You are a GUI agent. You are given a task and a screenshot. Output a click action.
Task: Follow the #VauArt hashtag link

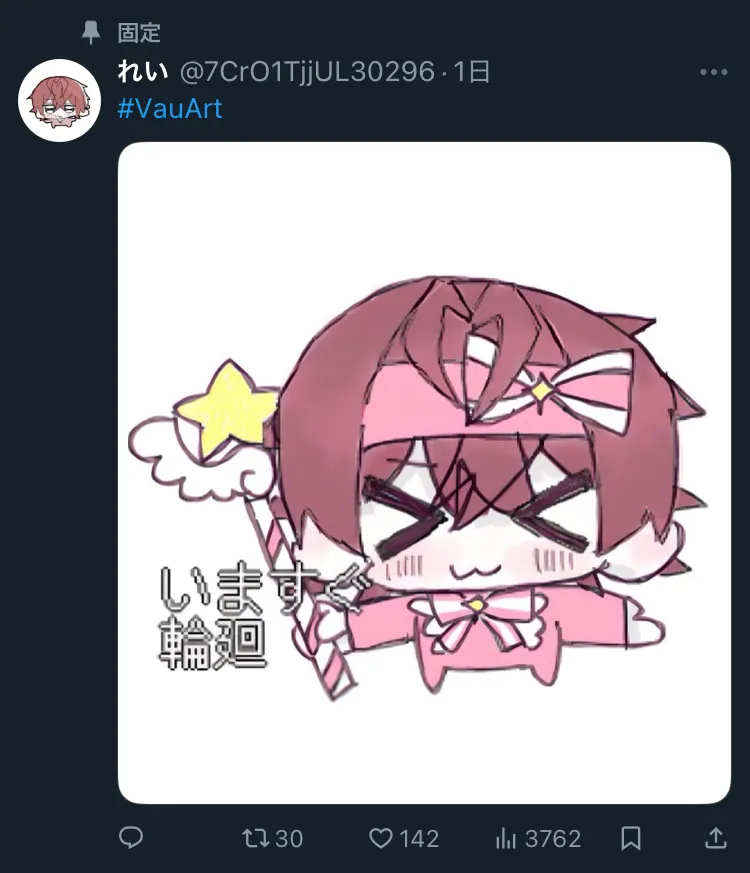(x=170, y=109)
